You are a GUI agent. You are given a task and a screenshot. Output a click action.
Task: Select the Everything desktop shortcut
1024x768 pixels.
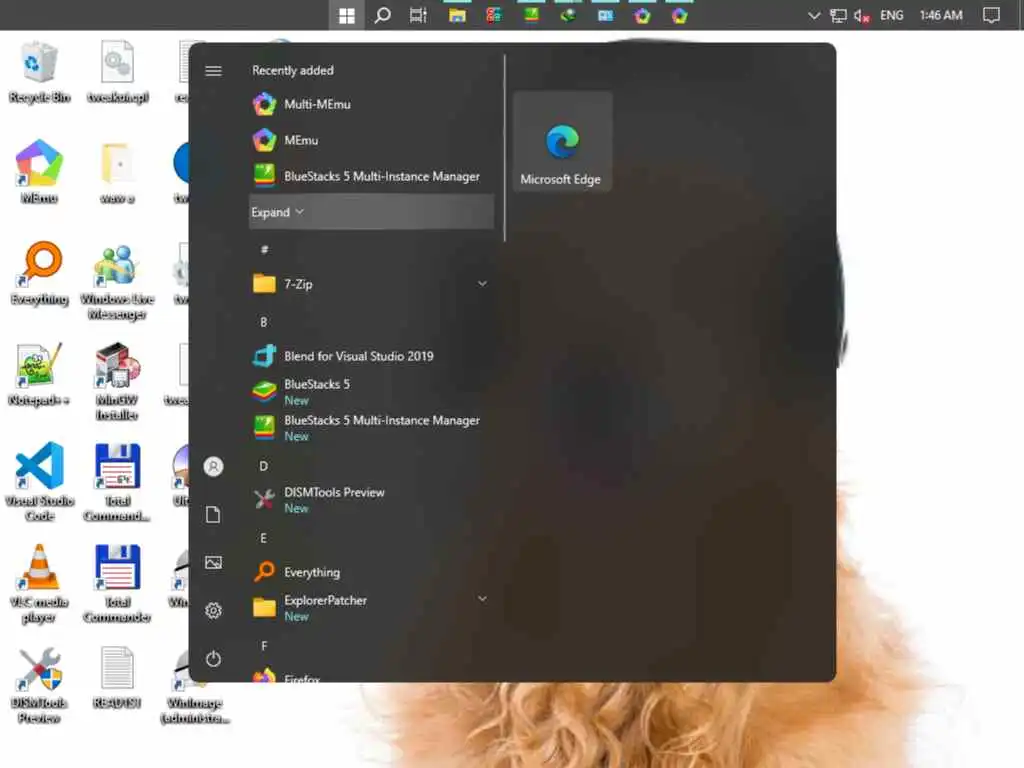[x=39, y=274]
